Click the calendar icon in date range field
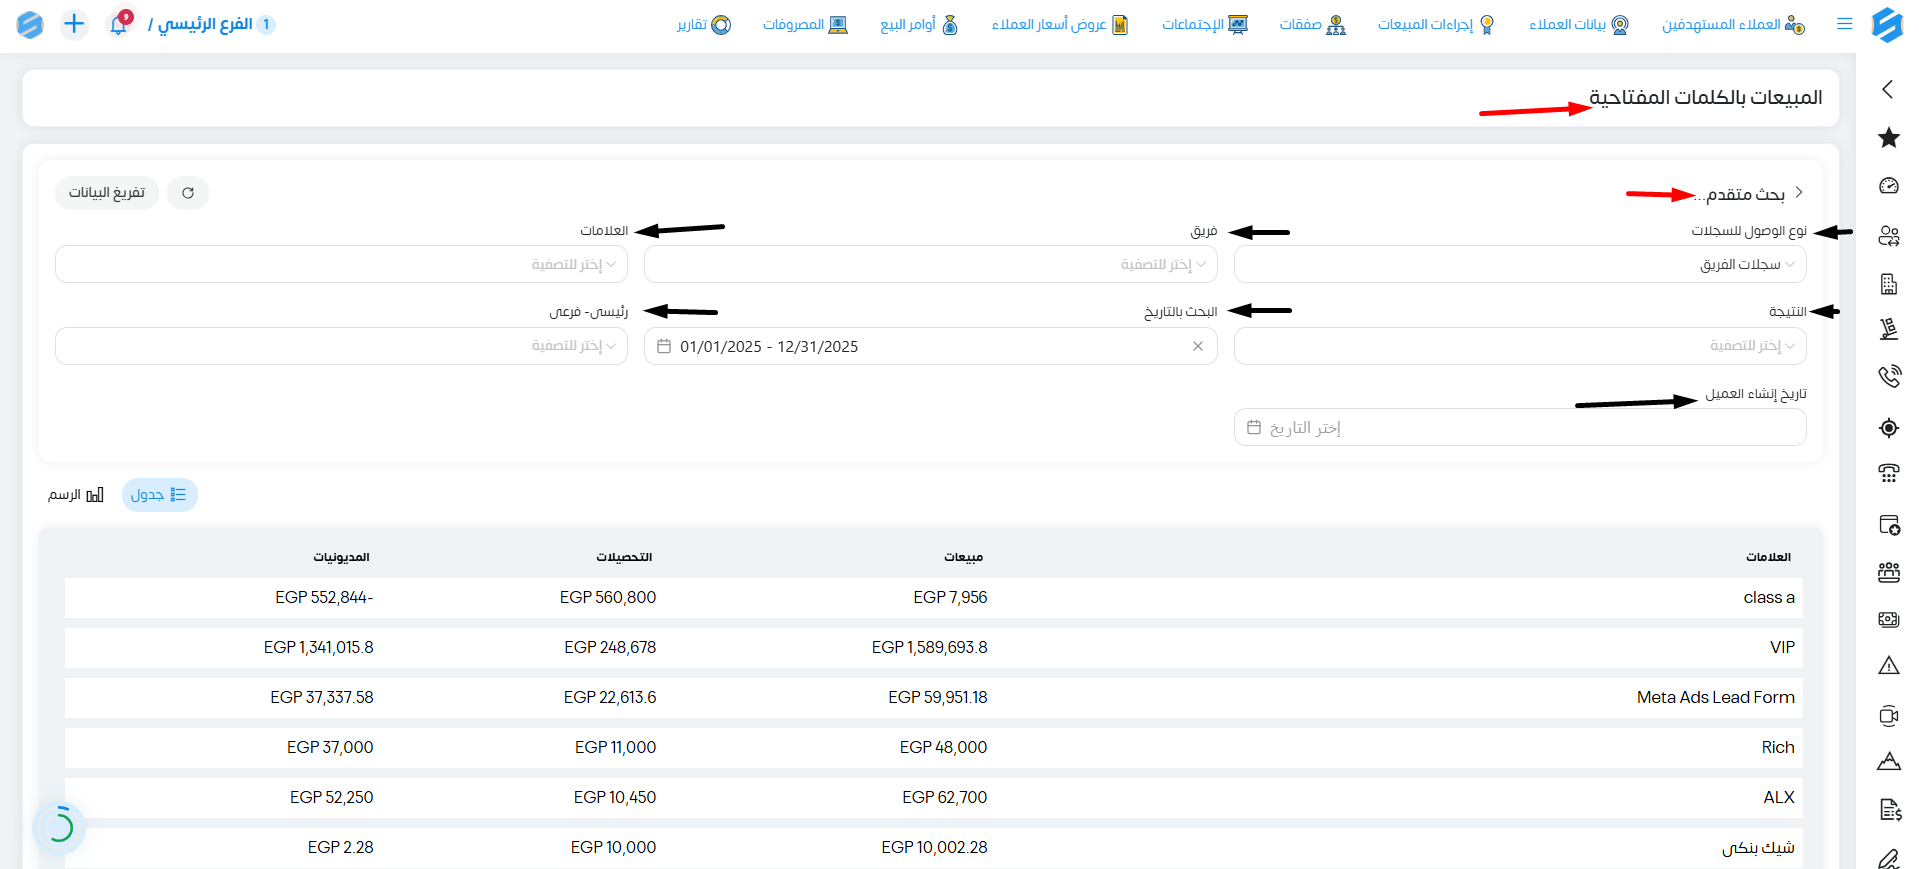Viewport: 1919px width, 869px height. (664, 346)
